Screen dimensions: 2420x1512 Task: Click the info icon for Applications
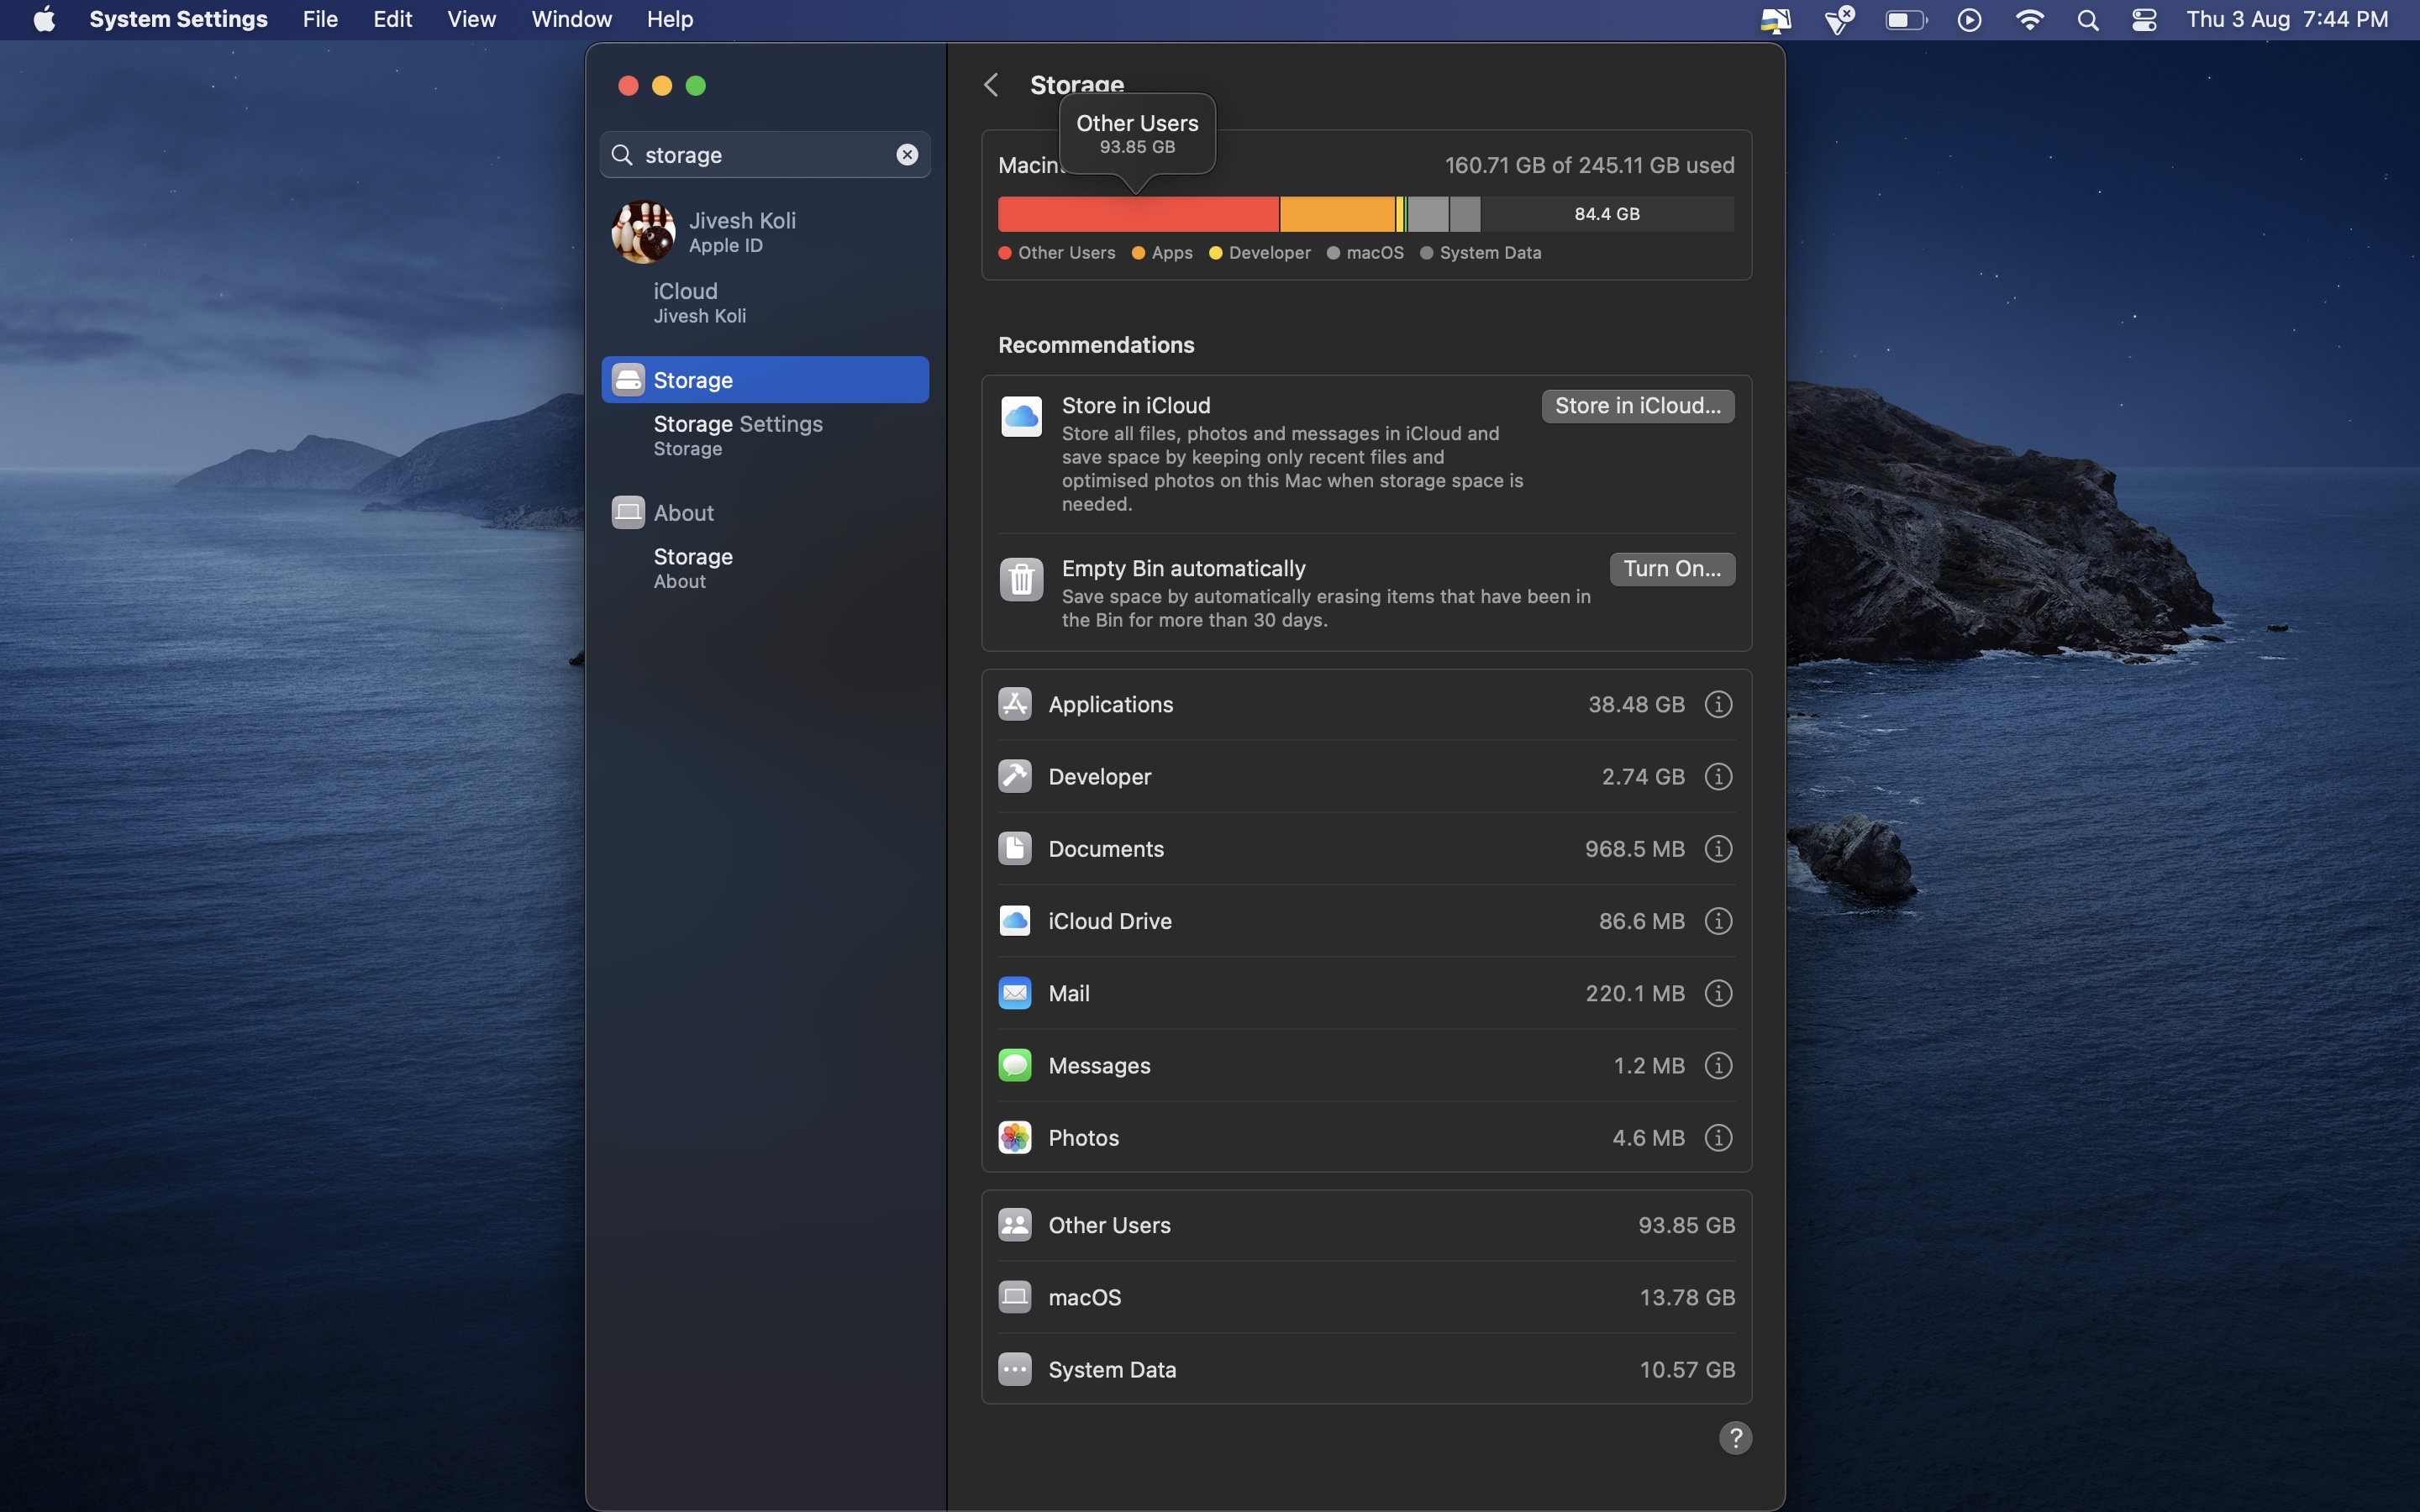pos(1718,704)
